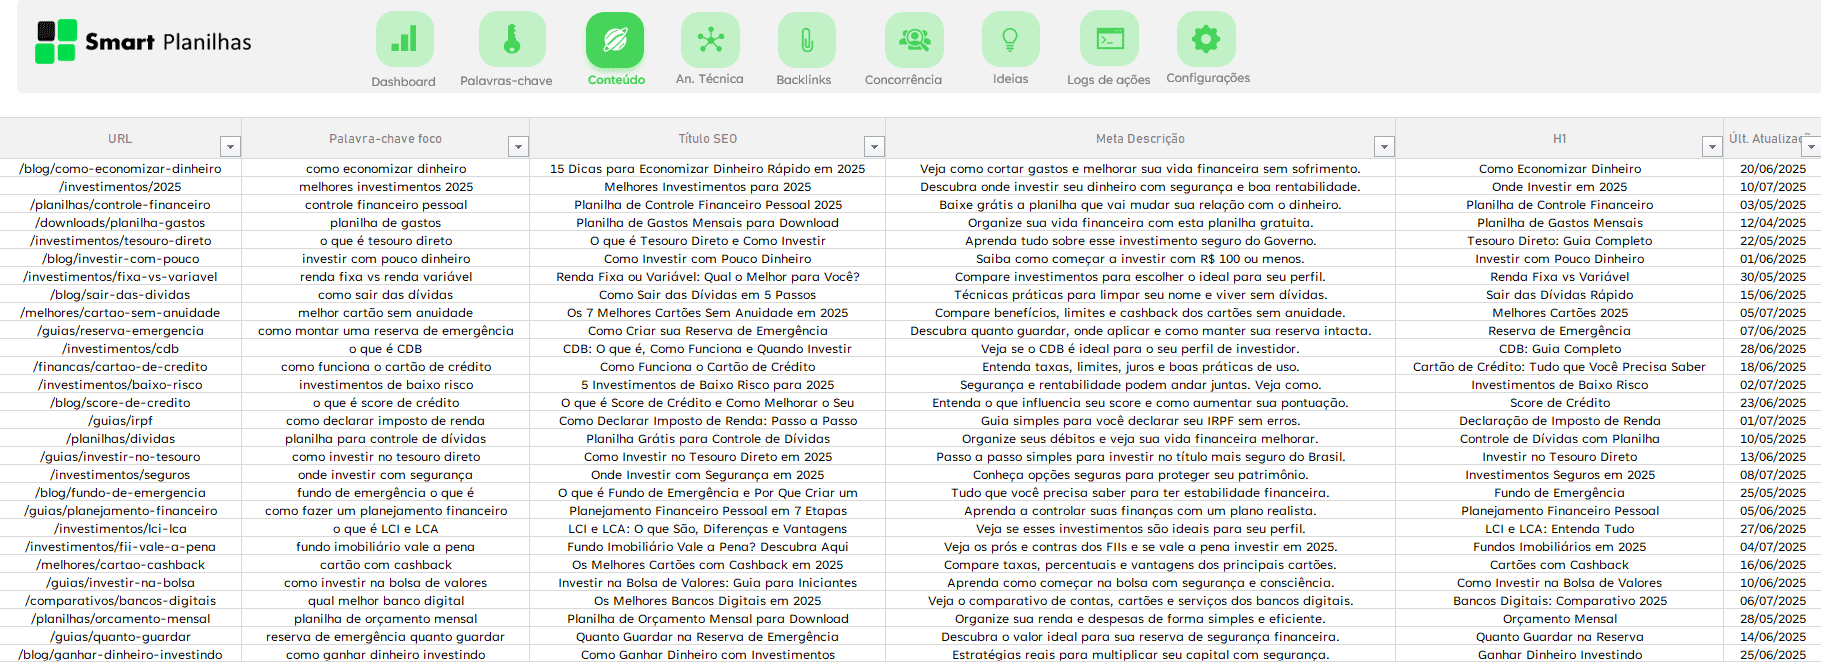Click the Backlinks paperclip icon
This screenshot has height=662, width=1821.
[x=806, y=40]
